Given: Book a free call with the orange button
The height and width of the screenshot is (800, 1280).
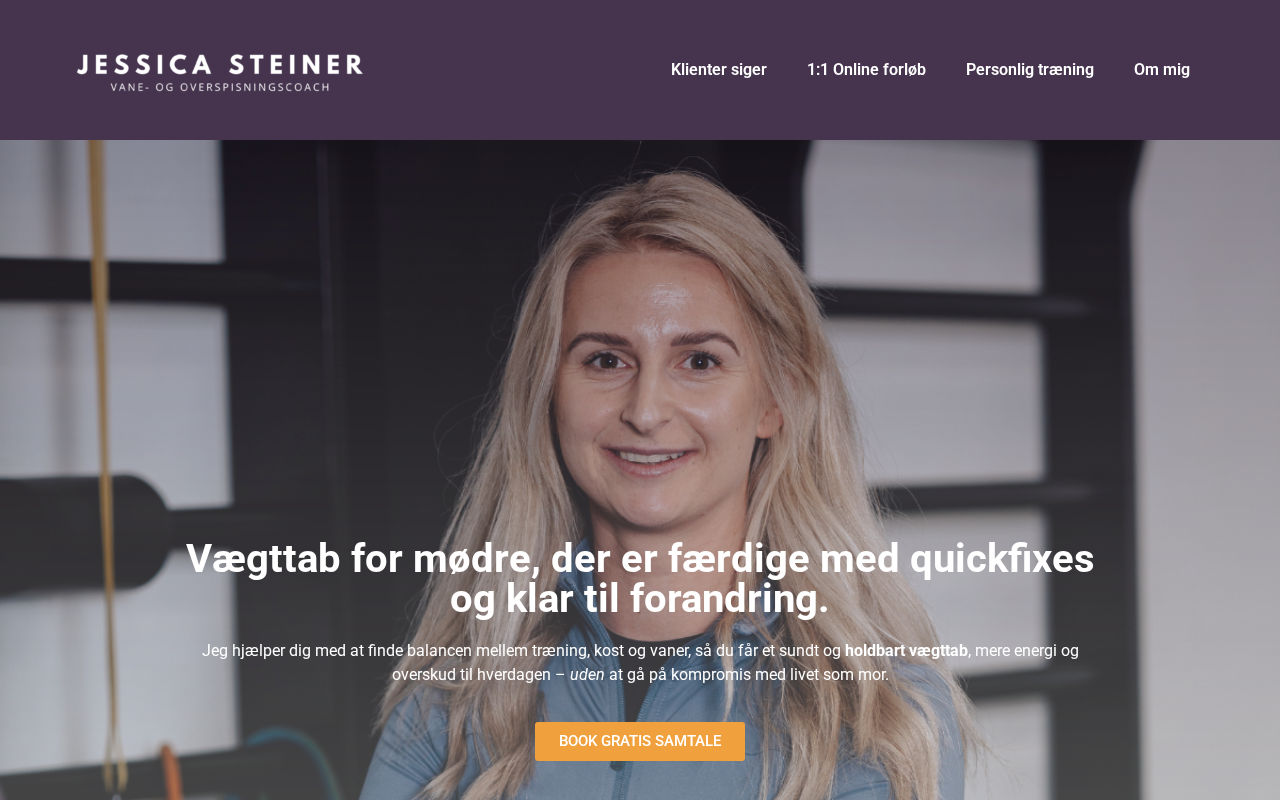Looking at the screenshot, I should 640,741.
